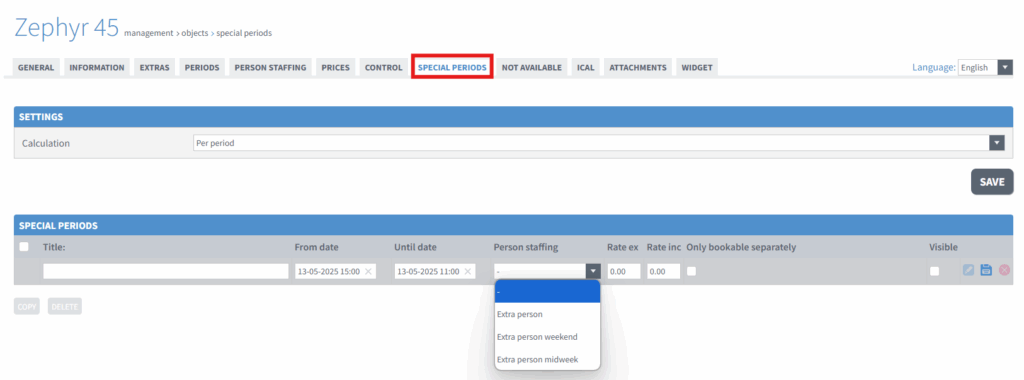The height and width of the screenshot is (380, 1024).
Task: Choose Extra person weekend option
Action: (x=547, y=337)
